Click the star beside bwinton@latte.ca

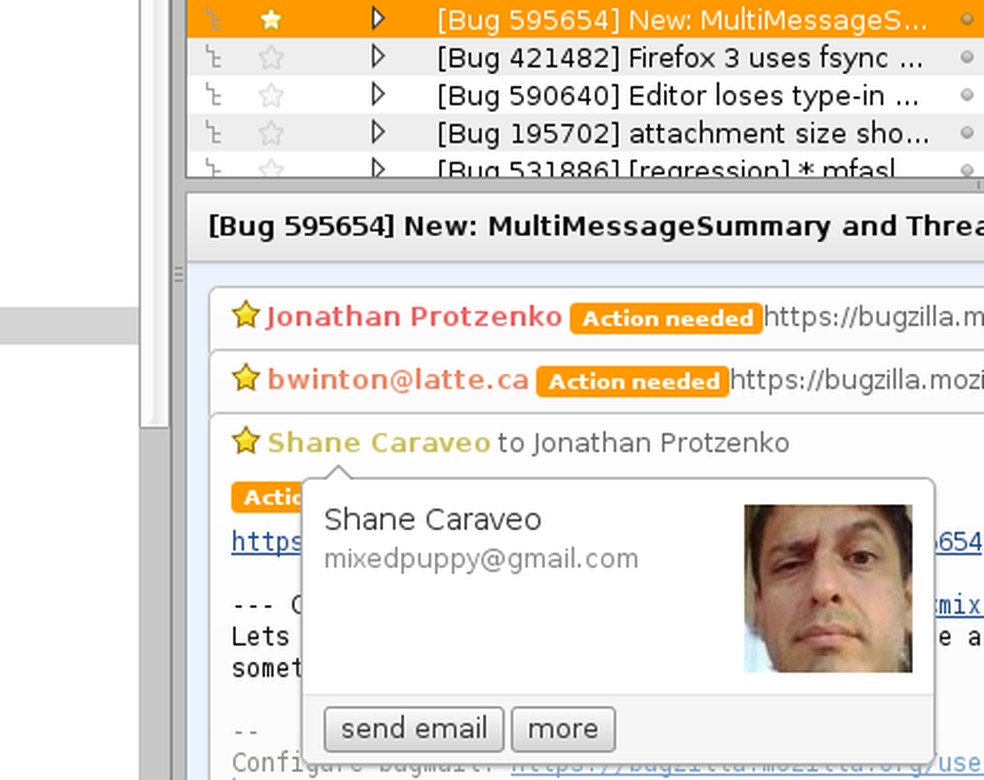(245, 378)
